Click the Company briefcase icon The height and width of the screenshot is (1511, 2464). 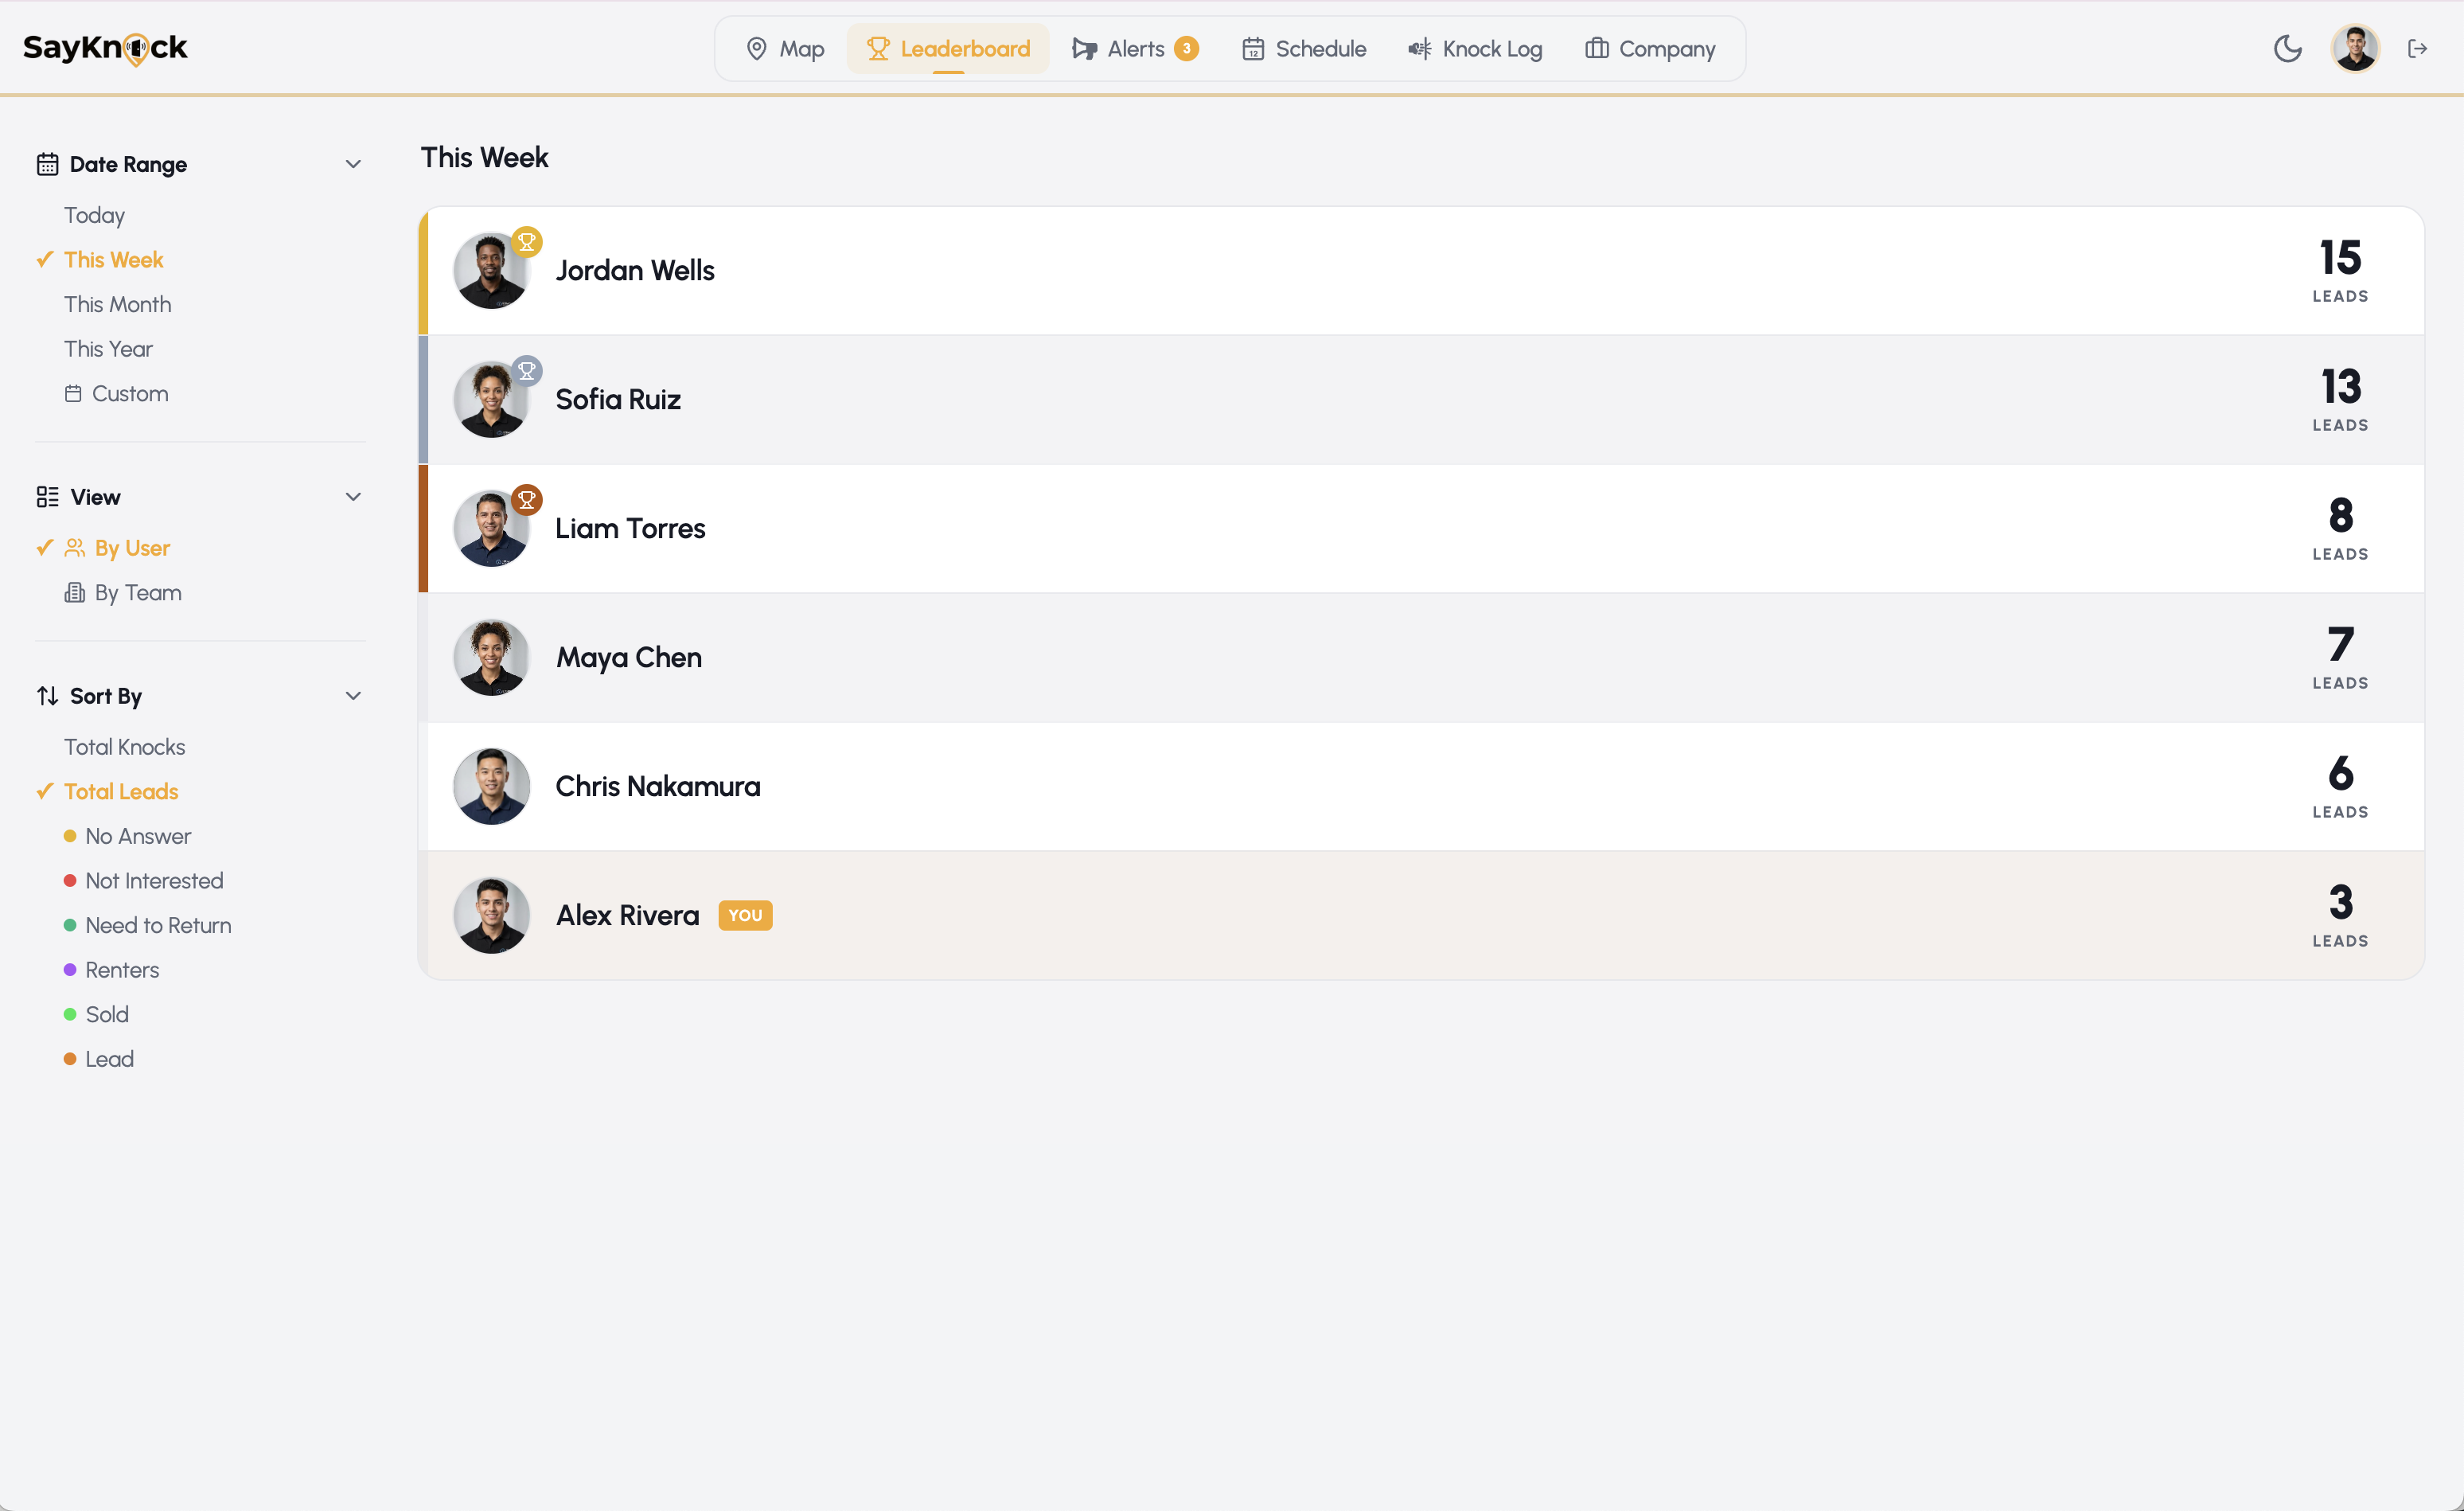[1597, 49]
